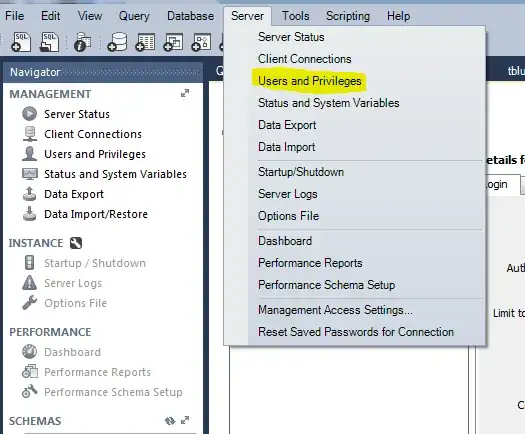Close the open Server menu

[x=247, y=16]
